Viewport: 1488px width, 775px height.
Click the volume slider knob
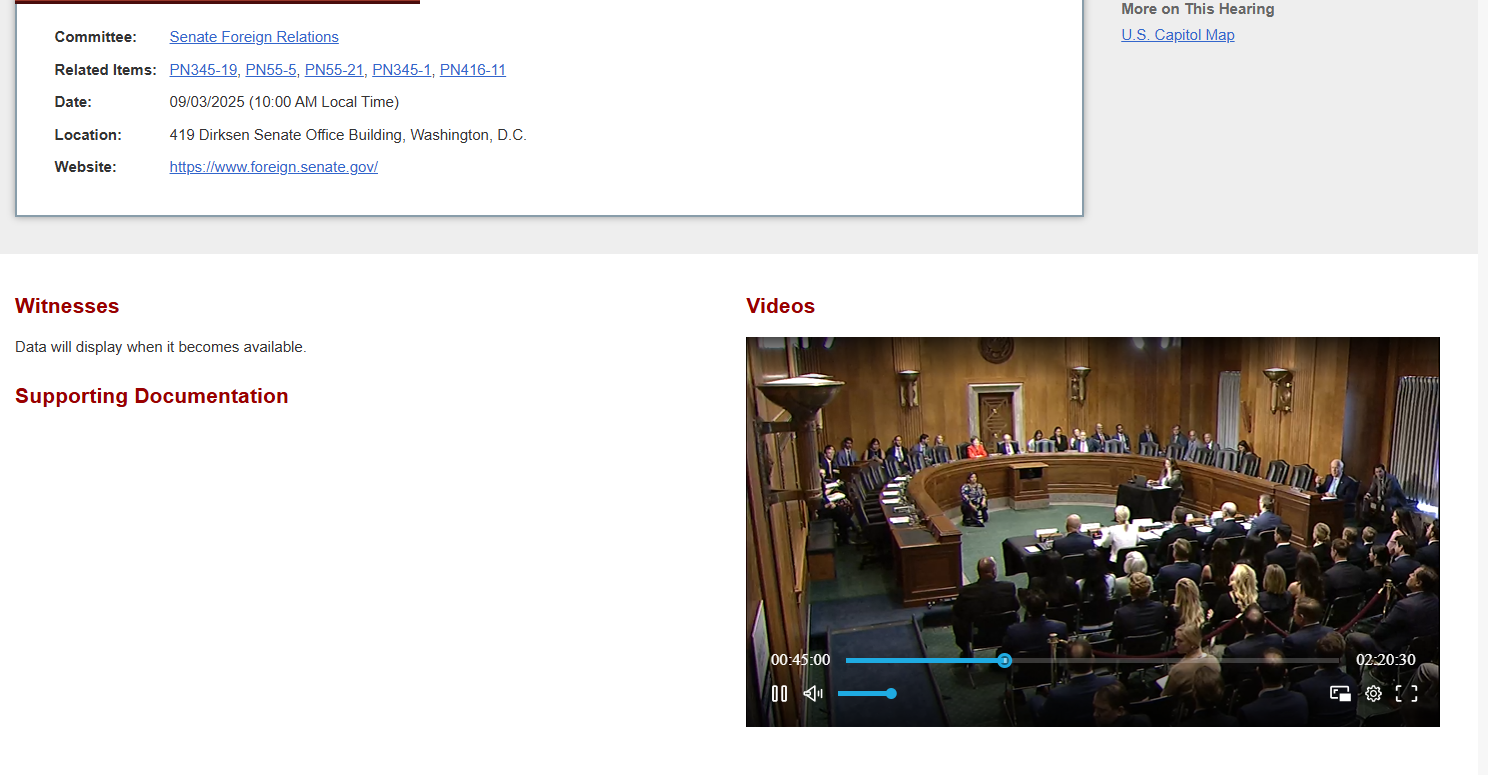pyautogui.click(x=891, y=694)
